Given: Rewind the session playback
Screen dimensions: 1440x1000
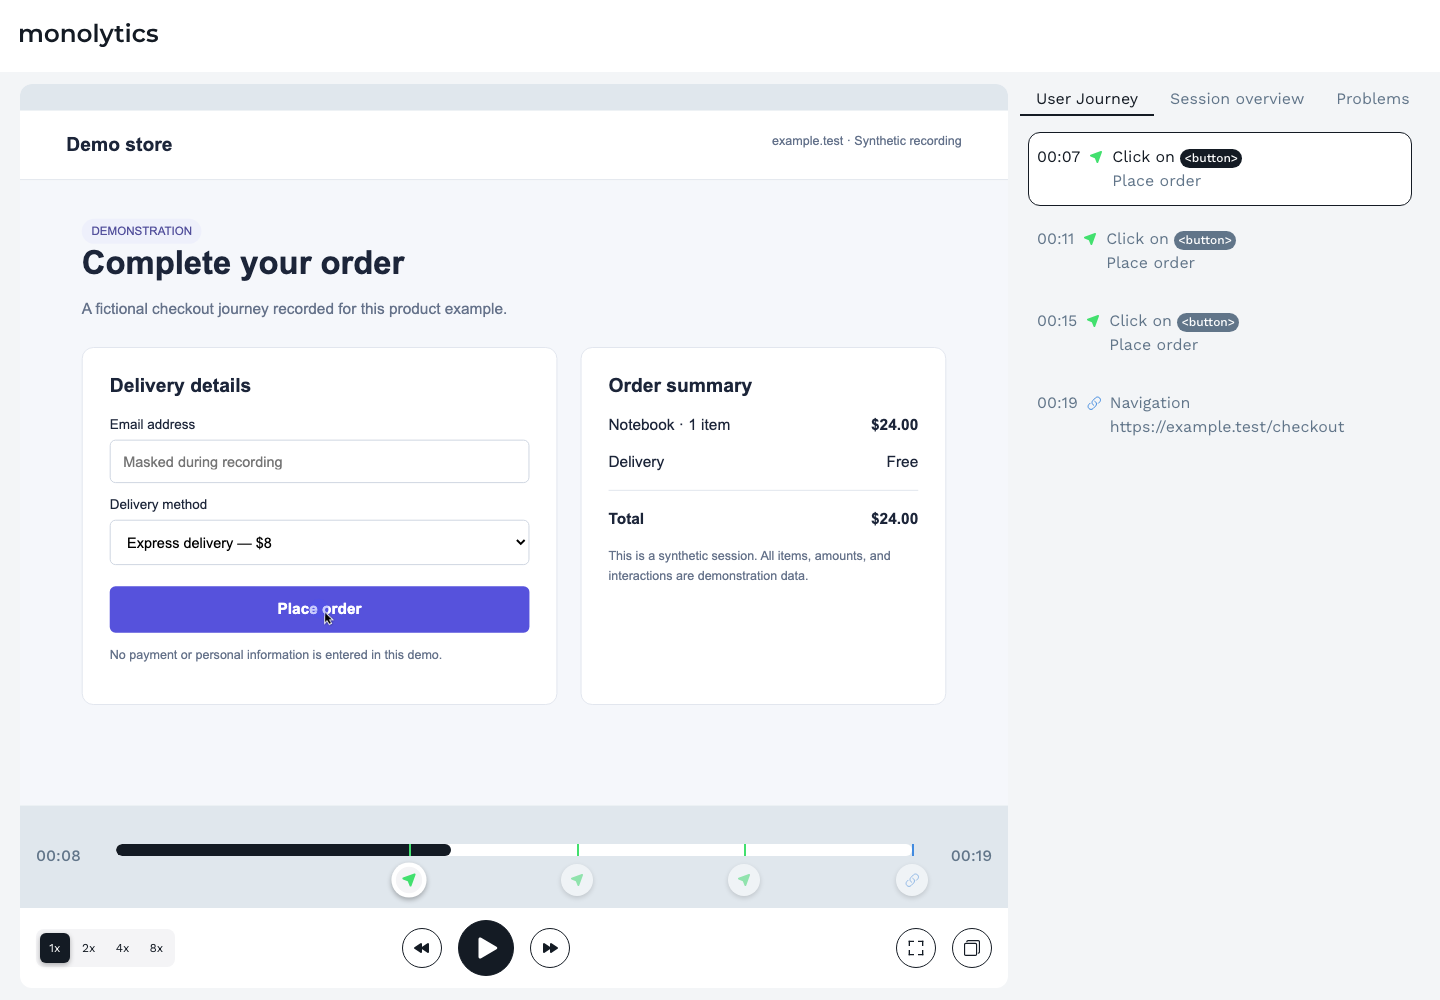Looking at the screenshot, I should click(422, 948).
